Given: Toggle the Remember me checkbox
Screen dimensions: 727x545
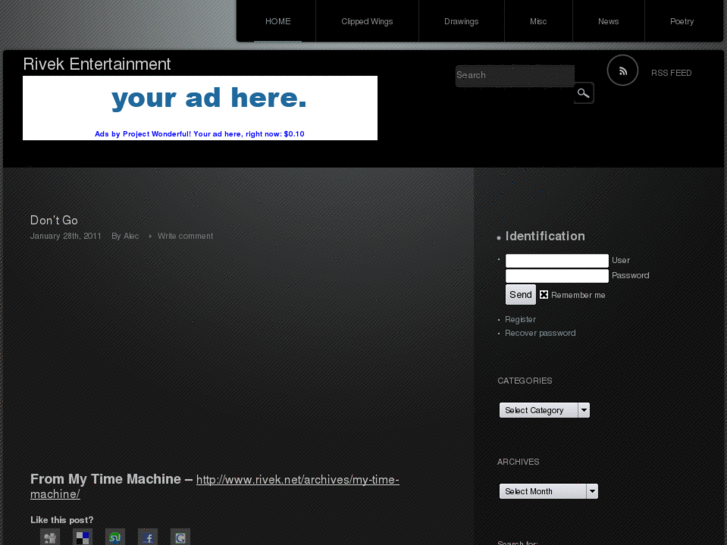Looking at the screenshot, I should tap(544, 295).
